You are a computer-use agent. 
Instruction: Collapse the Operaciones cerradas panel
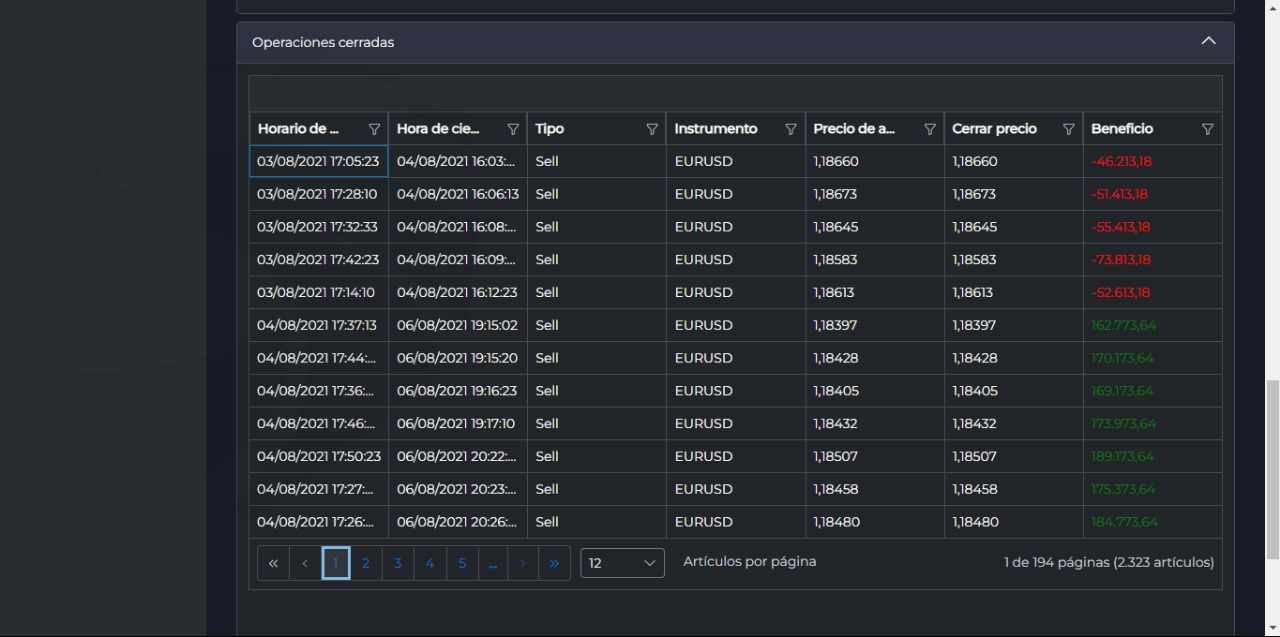1208,42
